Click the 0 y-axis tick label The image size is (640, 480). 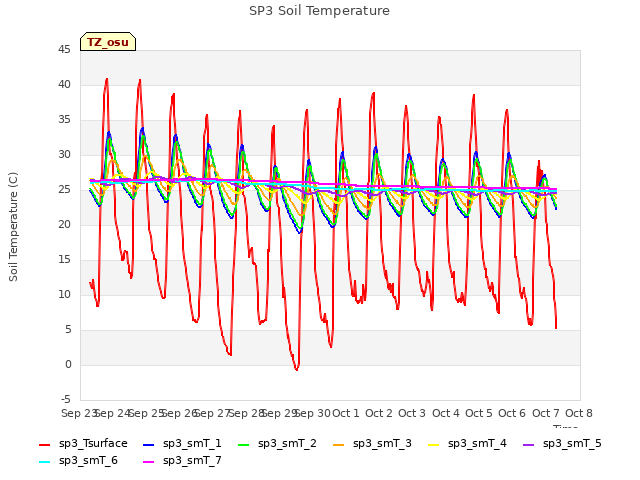point(68,364)
